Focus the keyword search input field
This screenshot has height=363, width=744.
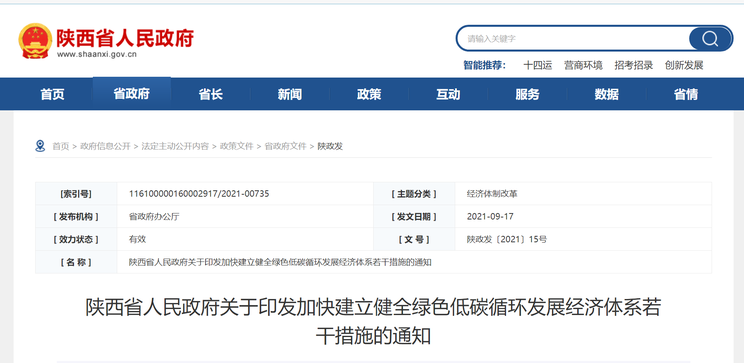pyautogui.click(x=574, y=38)
